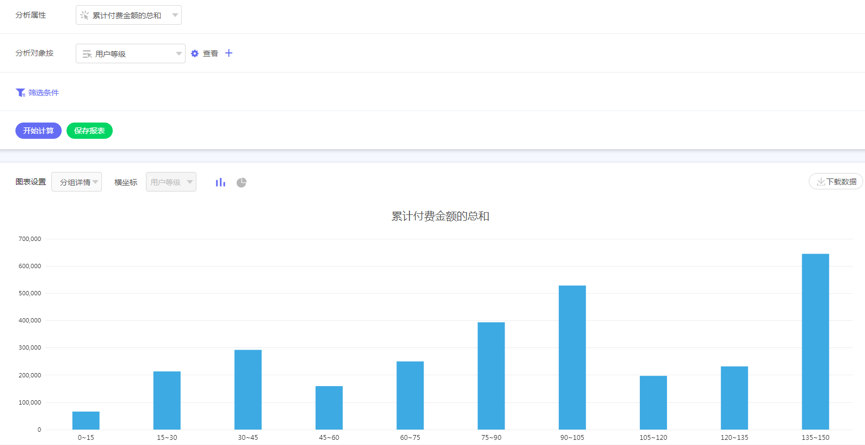
Task: Click the 横坐标 label
Action: (125, 182)
